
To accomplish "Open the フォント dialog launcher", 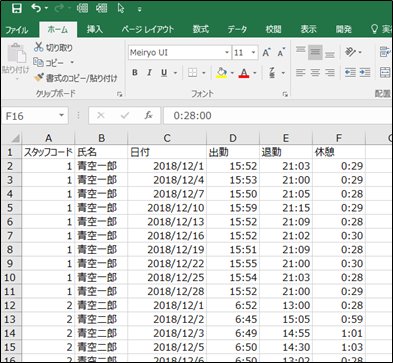I will pyautogui.click(x=285, y=95).
